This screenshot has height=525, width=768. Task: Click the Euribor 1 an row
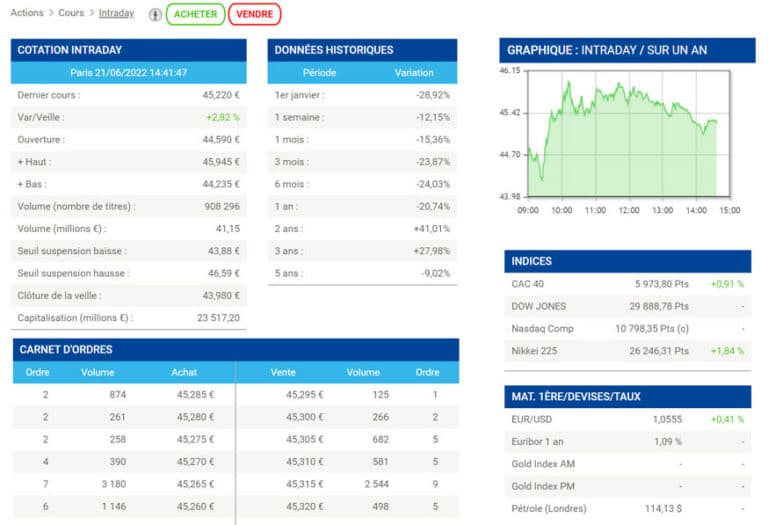click(x=627, y=441)
